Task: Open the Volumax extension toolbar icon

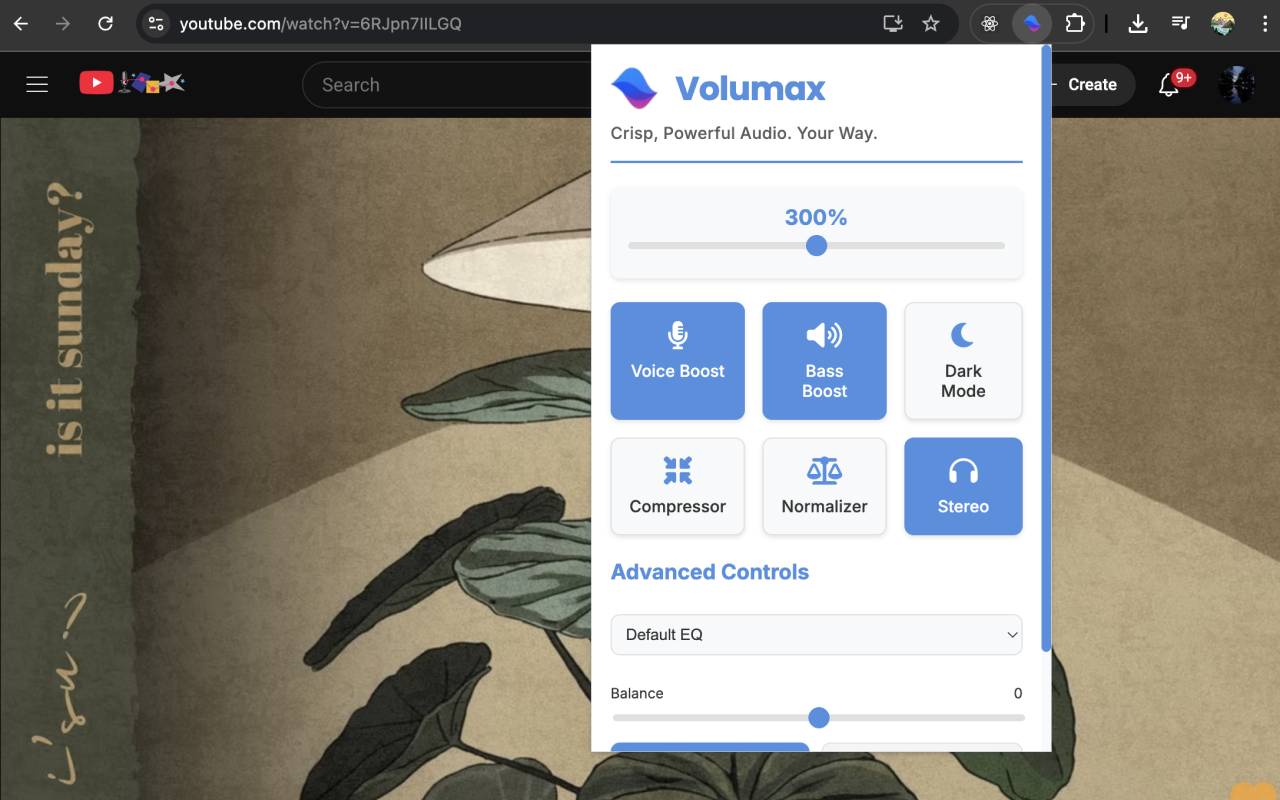Action: coord(1031,23)
